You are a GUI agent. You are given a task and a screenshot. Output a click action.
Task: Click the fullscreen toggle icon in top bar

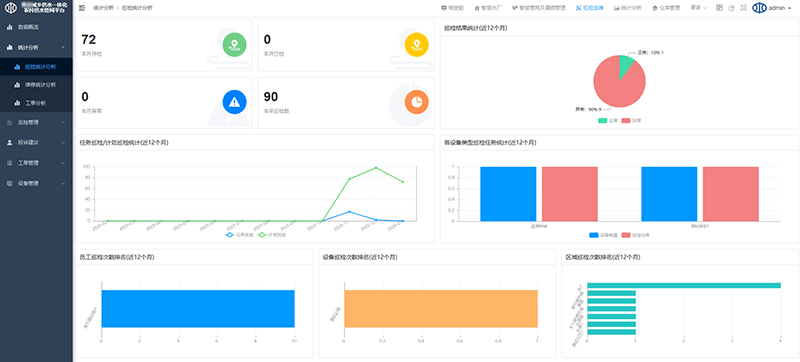click(743, 8)
